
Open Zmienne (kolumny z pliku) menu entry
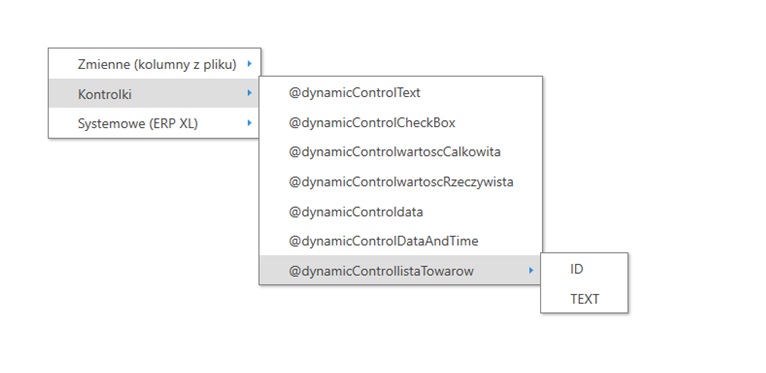coord(155,64)
